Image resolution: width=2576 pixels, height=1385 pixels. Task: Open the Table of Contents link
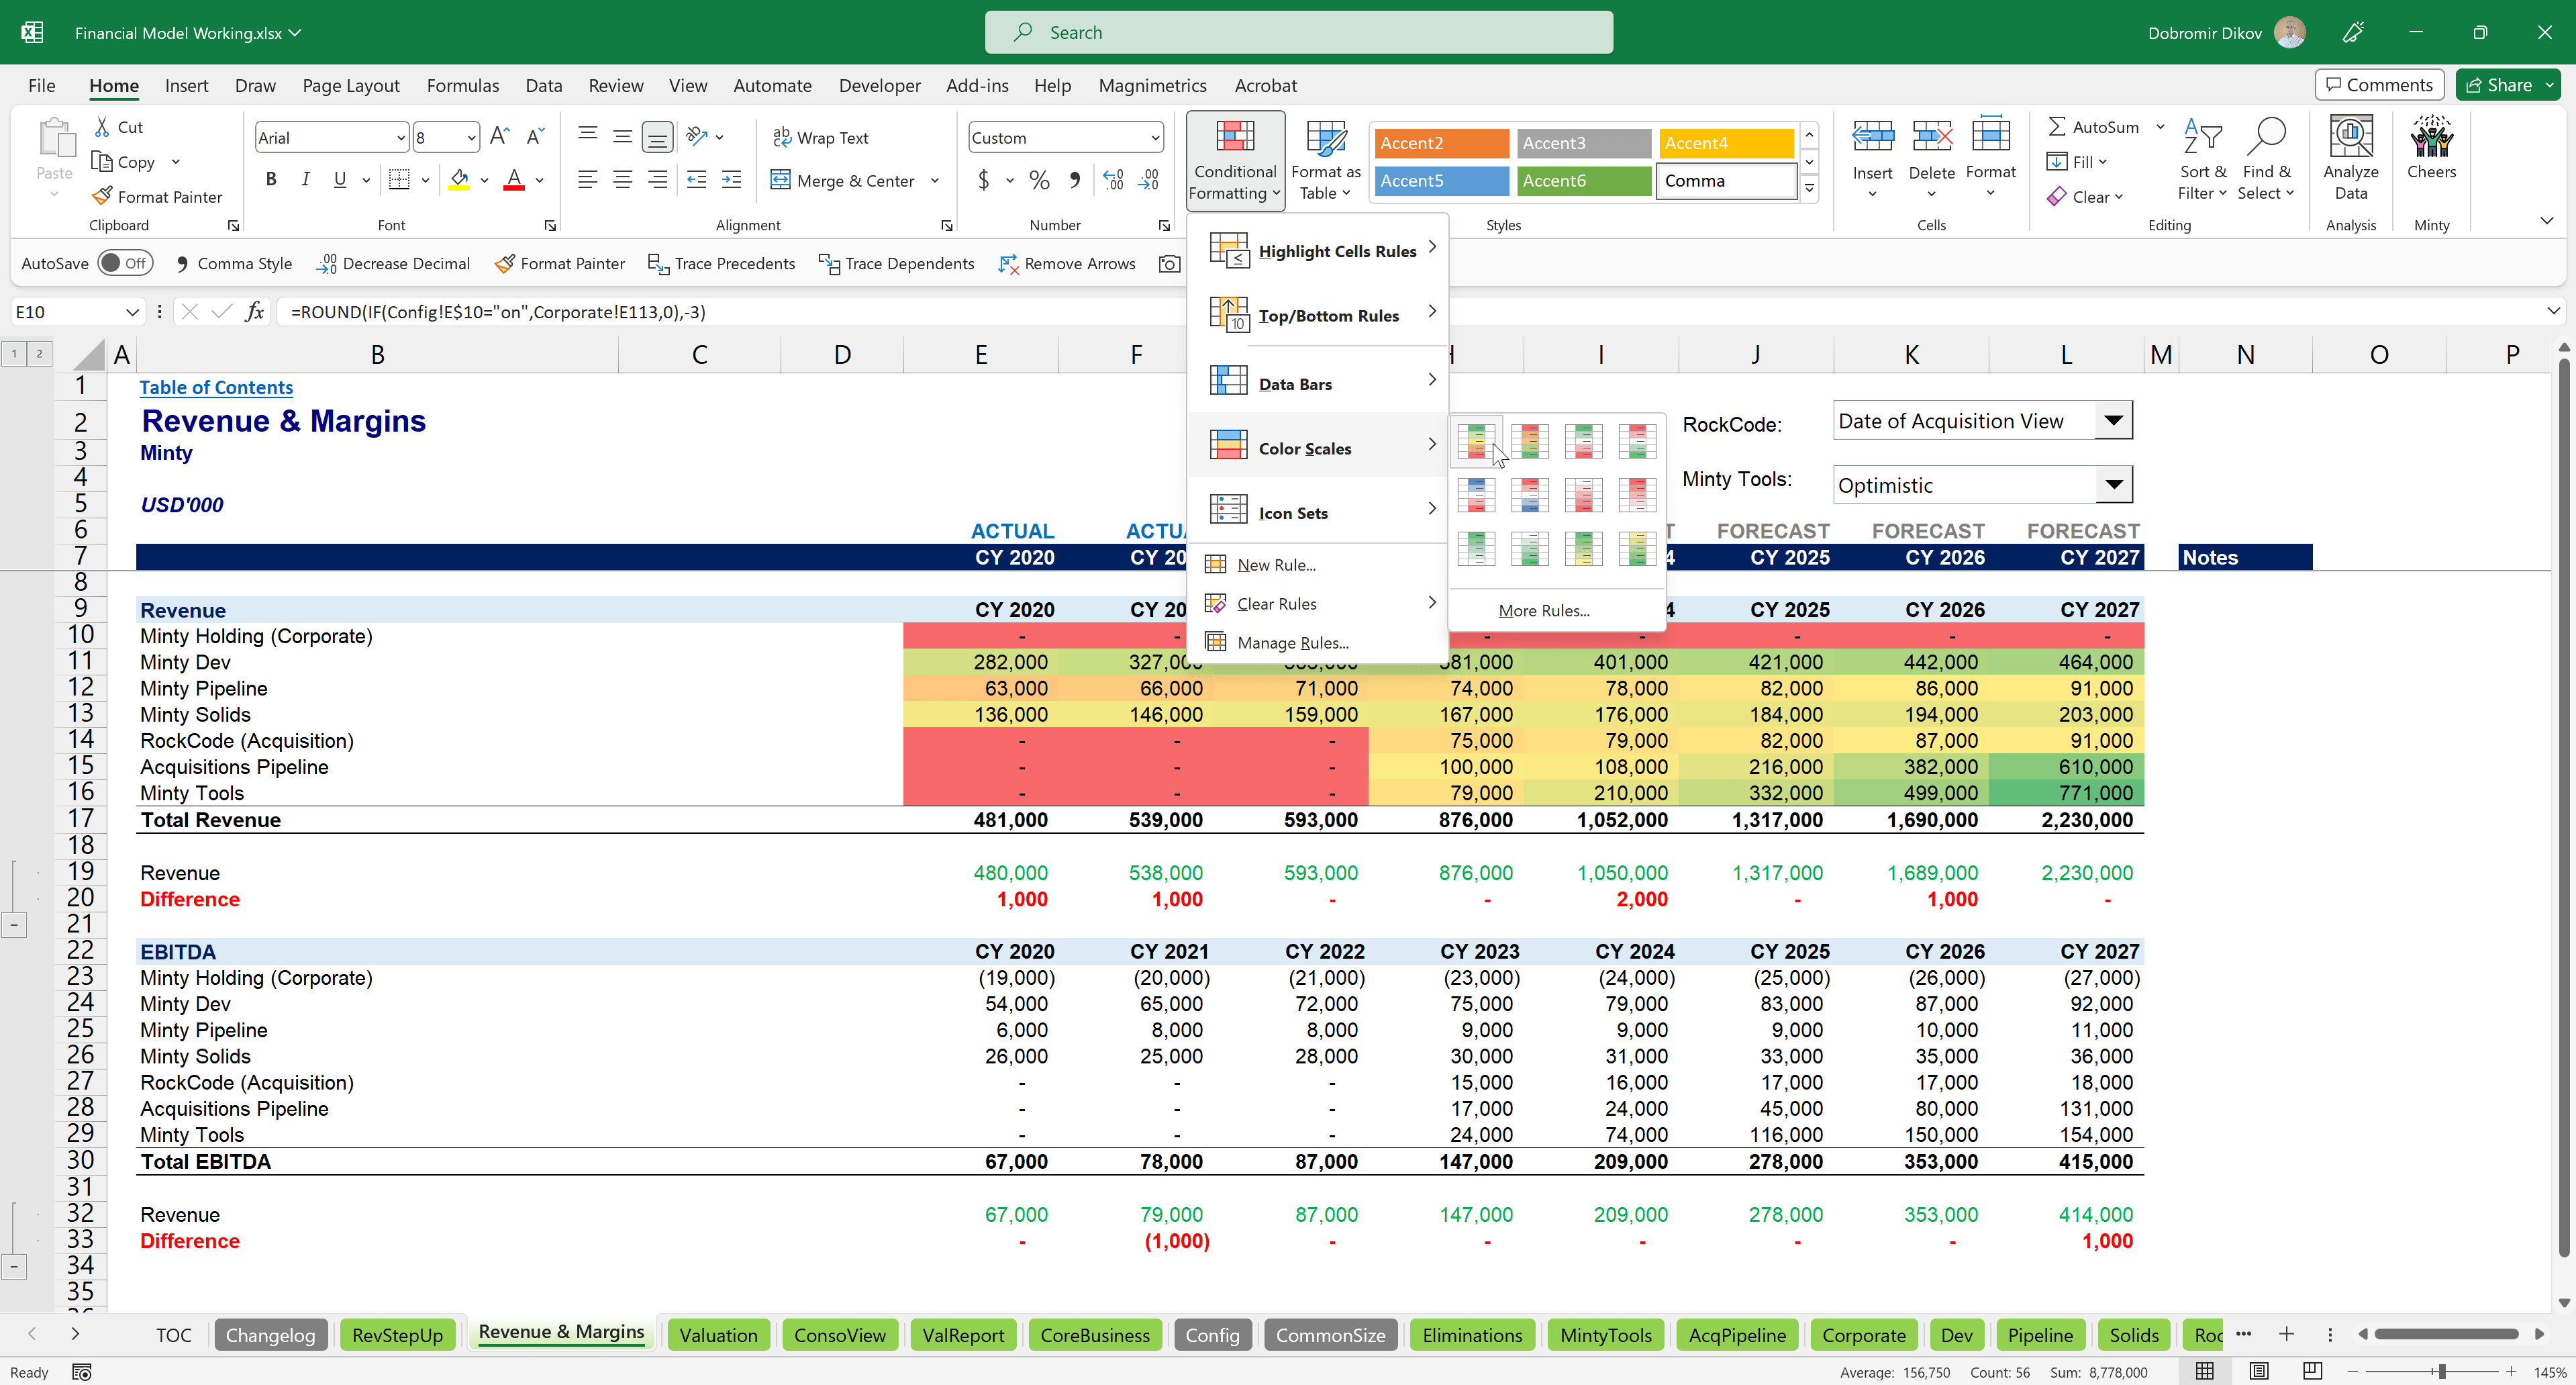[216, 387]
